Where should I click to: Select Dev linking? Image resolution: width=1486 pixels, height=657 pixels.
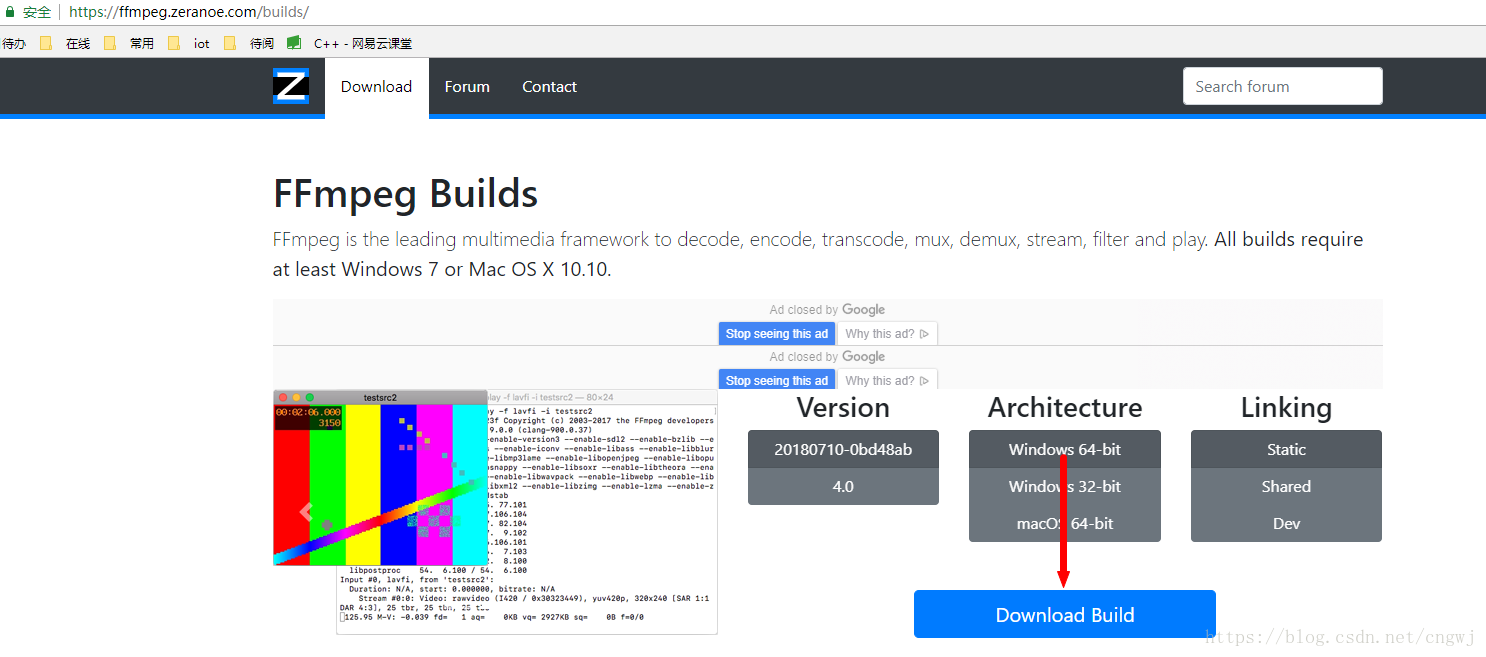point(1286,523)
